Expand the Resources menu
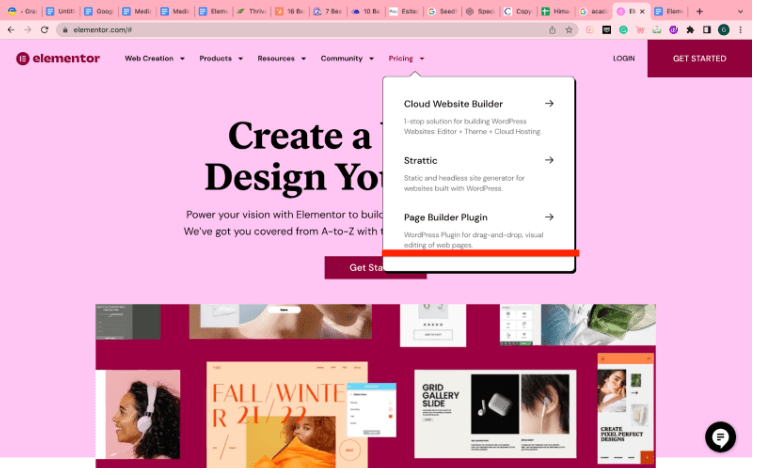Image resolution: width=757 pixels, height=475 pixels. (x=281, y=58)
